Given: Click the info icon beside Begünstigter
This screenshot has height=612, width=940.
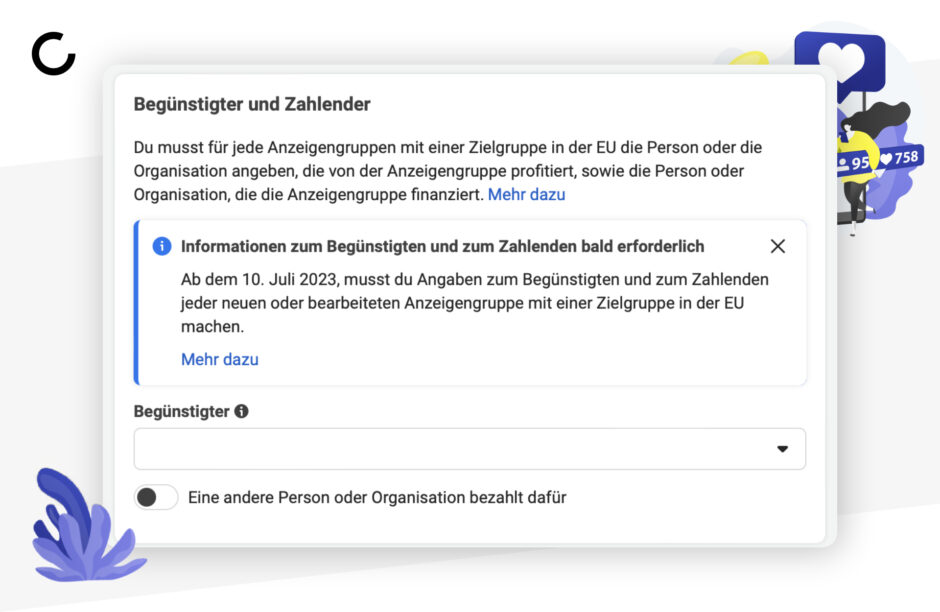Looking at the screenshot, I should pos(242,411).
